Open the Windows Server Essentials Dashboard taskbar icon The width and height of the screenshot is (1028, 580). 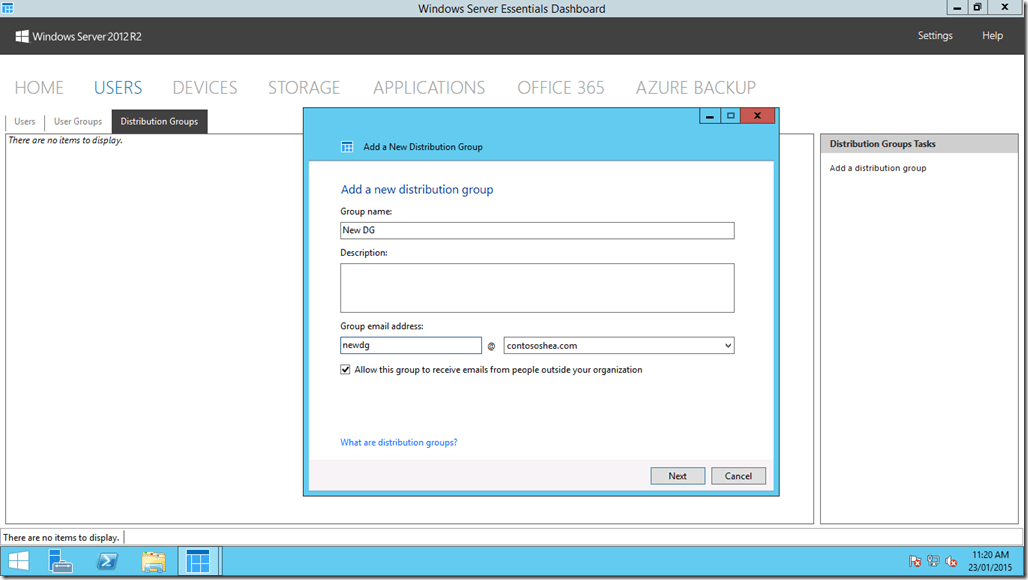[x=197, y=561]
